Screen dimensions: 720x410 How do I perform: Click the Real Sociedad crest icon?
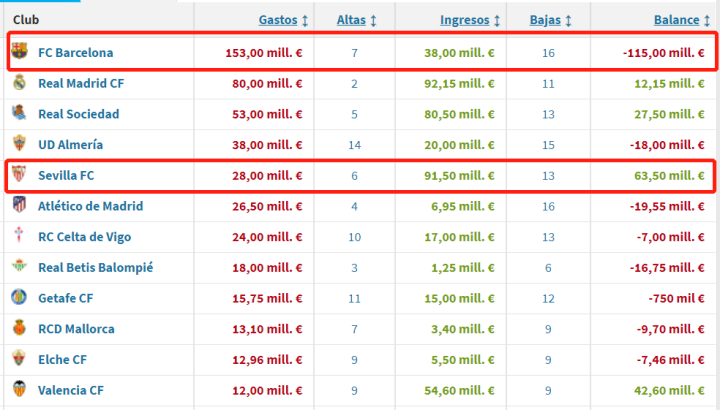[19, 112]
